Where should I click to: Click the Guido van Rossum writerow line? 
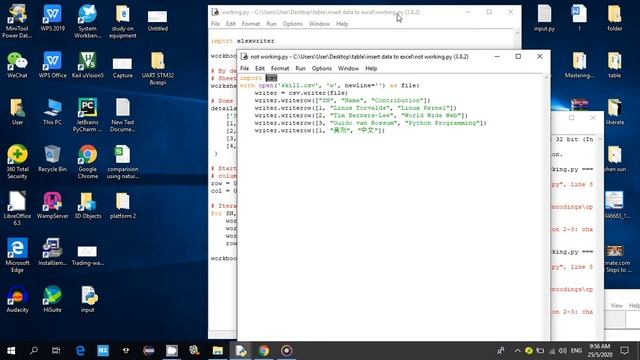[x=370, y=123]
